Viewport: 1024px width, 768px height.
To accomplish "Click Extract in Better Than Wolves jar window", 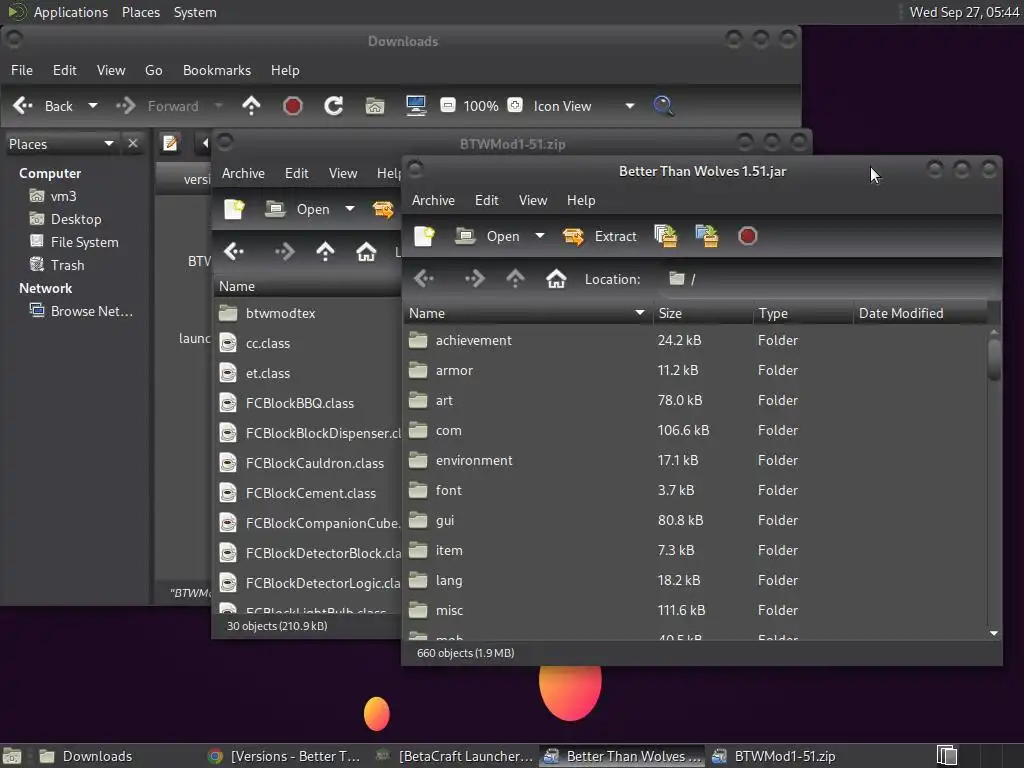I will coord(599,236).
